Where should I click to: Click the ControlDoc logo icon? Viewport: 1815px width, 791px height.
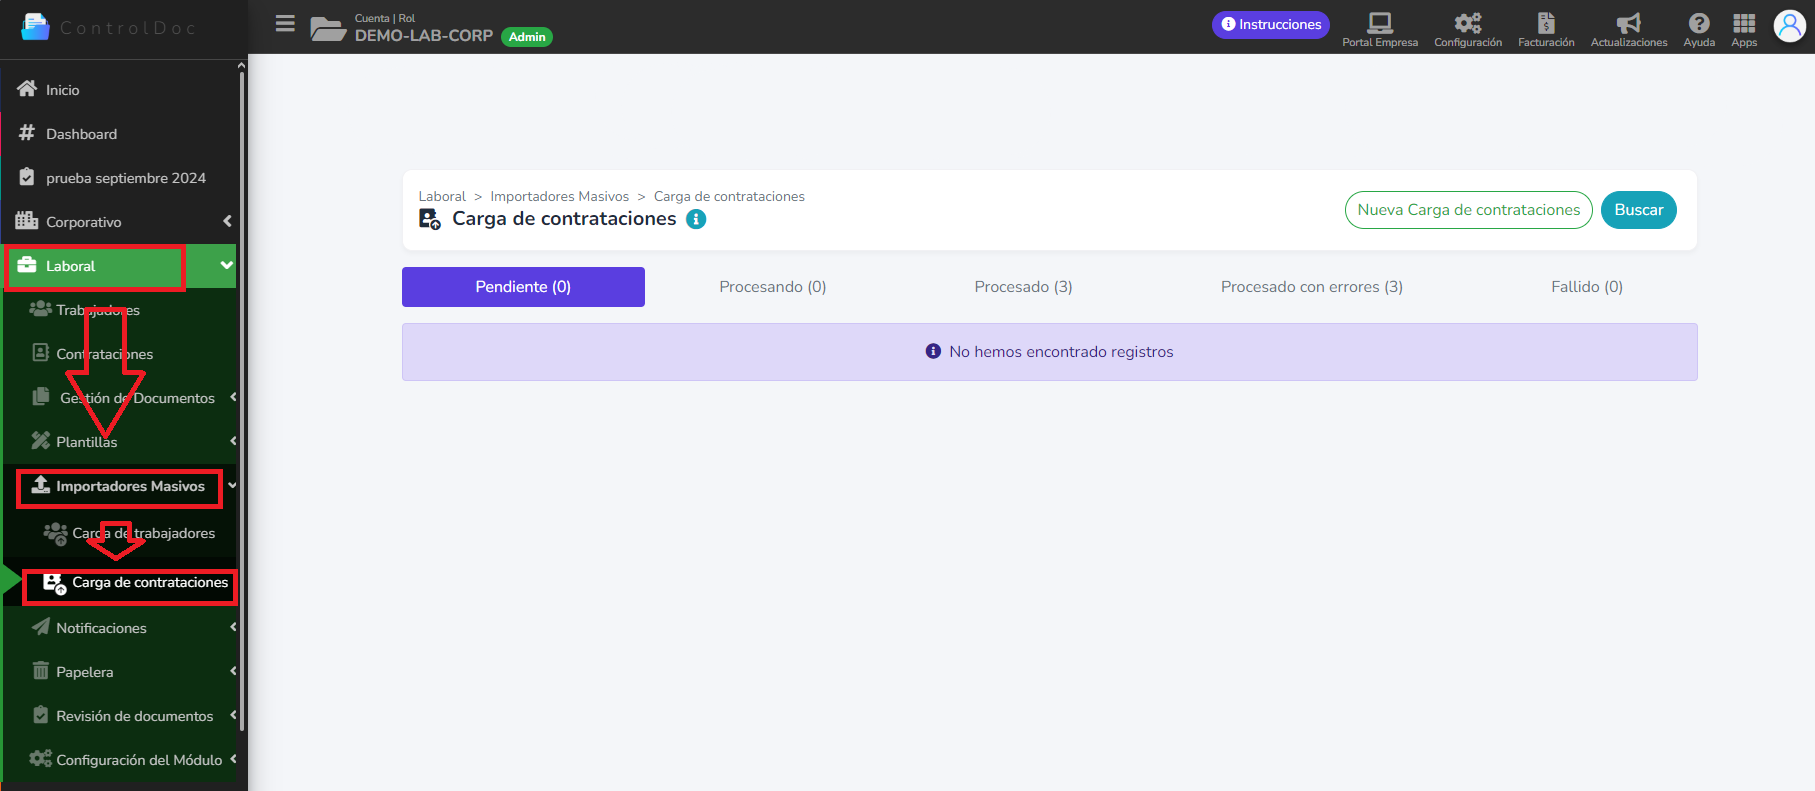click(34, 27)
